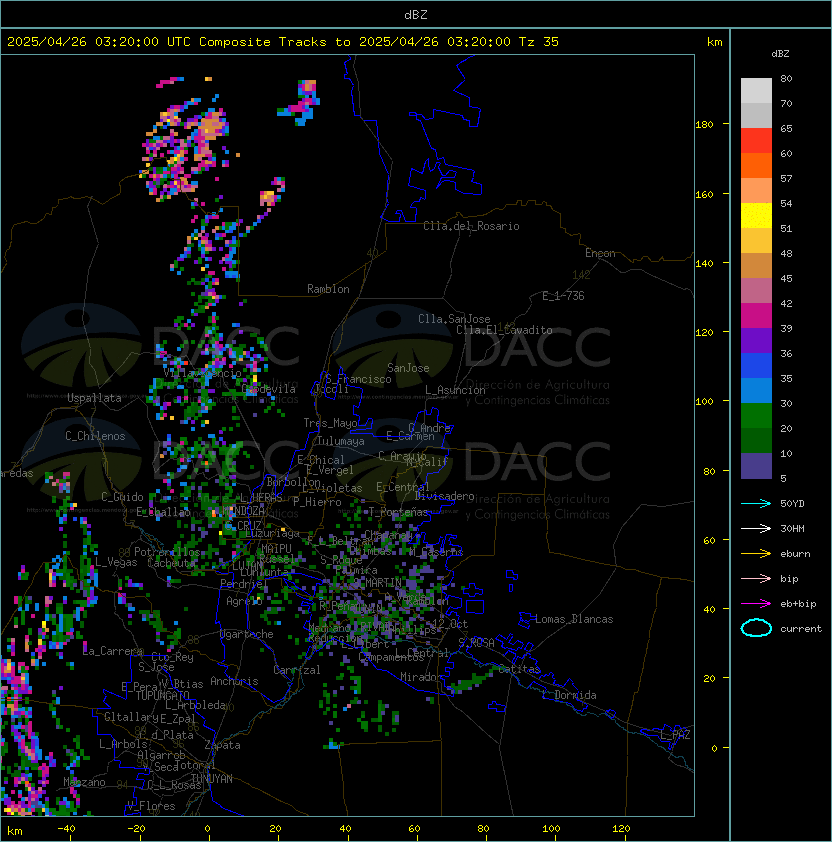This screenshot has height=842, width=832.
Task: Click the 'Manzano' map label
Action: (84, 782)
